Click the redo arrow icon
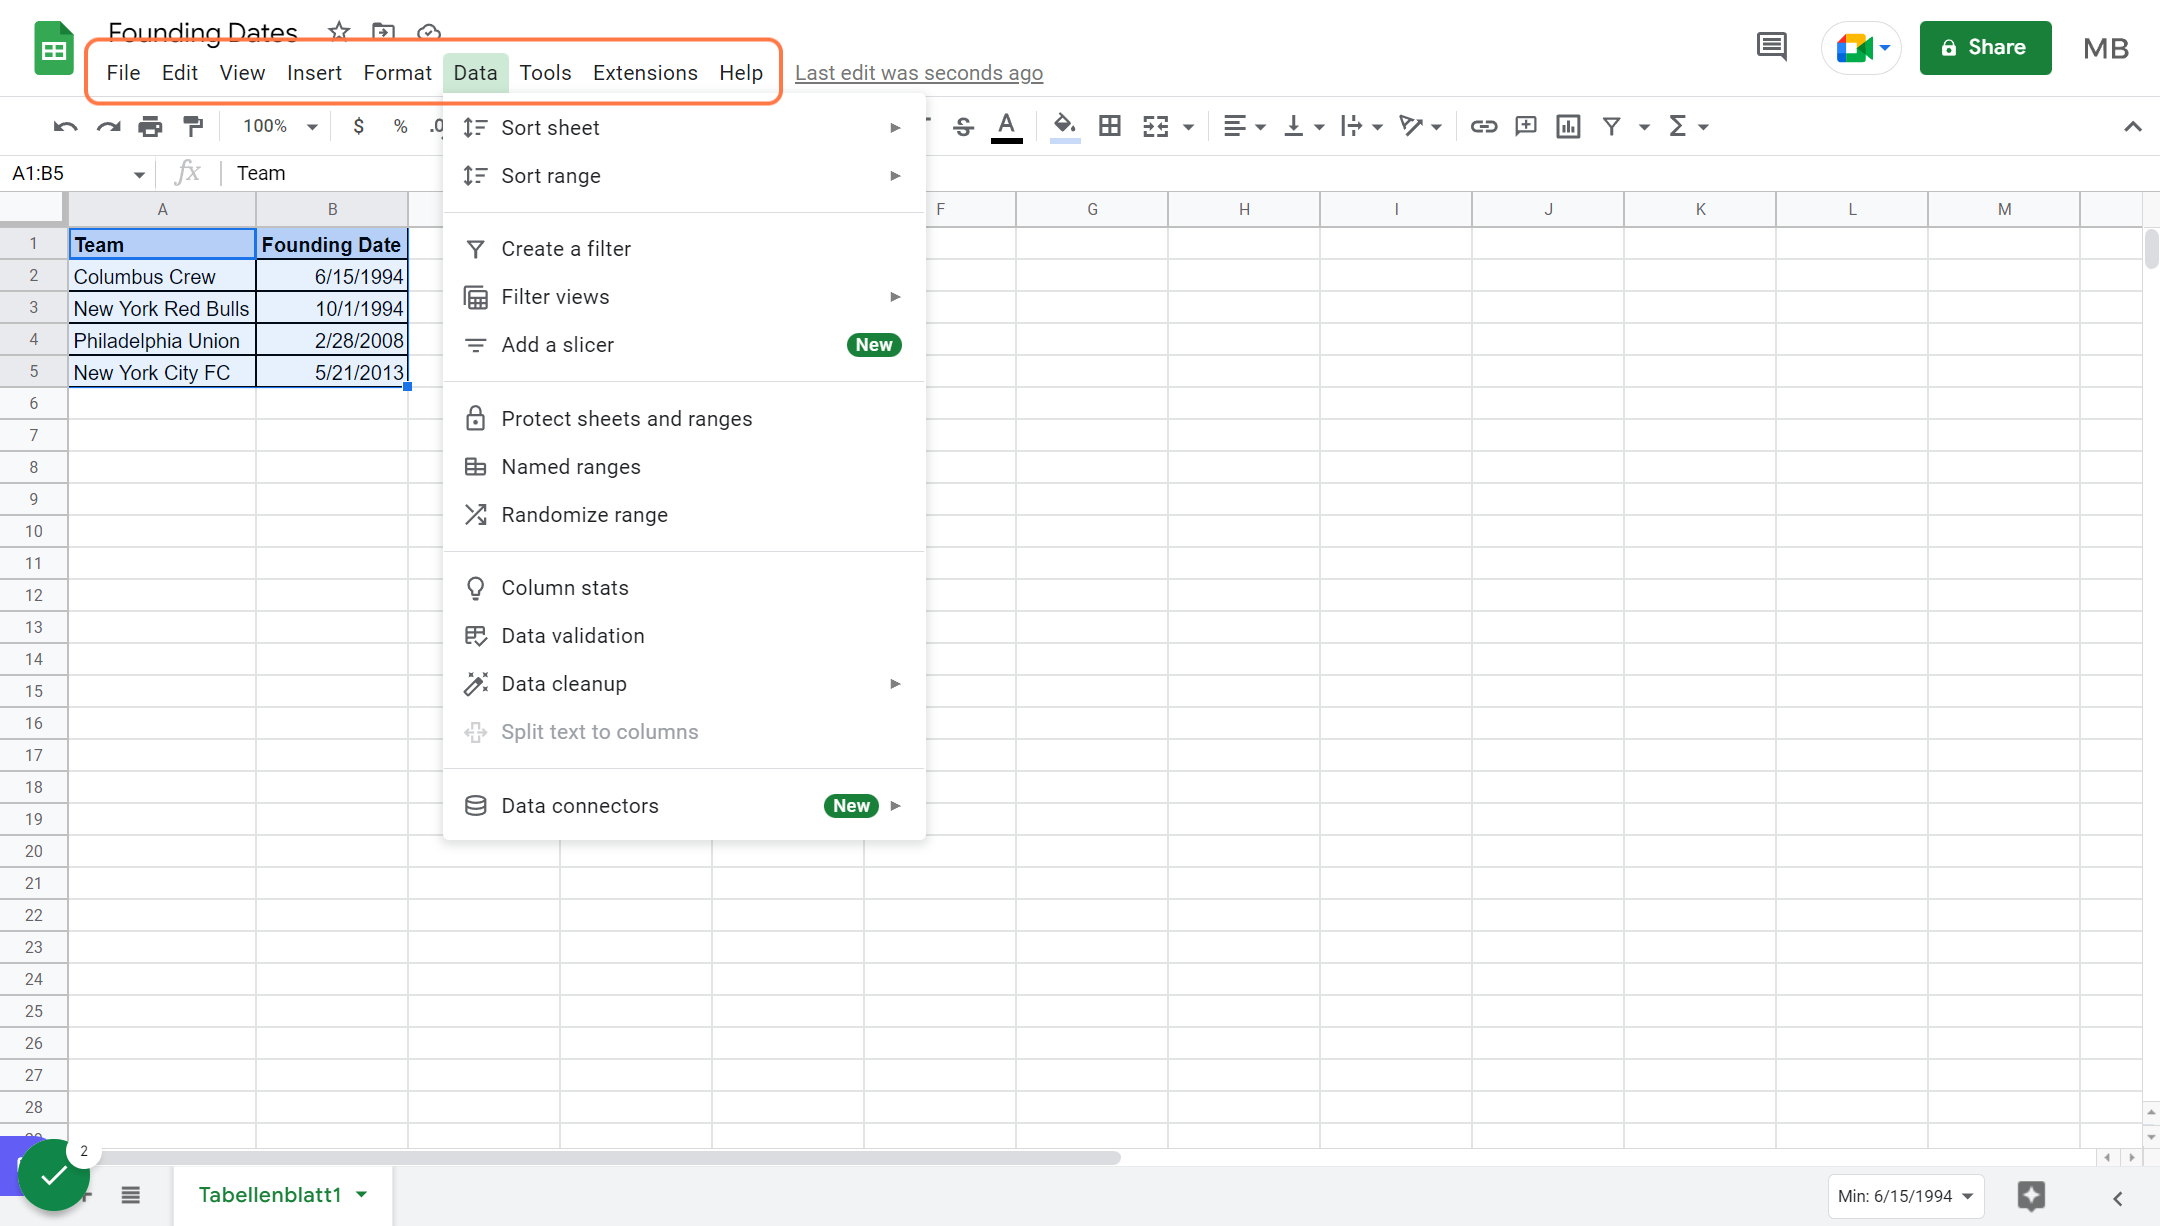2160x1226 pixels. 108,127
